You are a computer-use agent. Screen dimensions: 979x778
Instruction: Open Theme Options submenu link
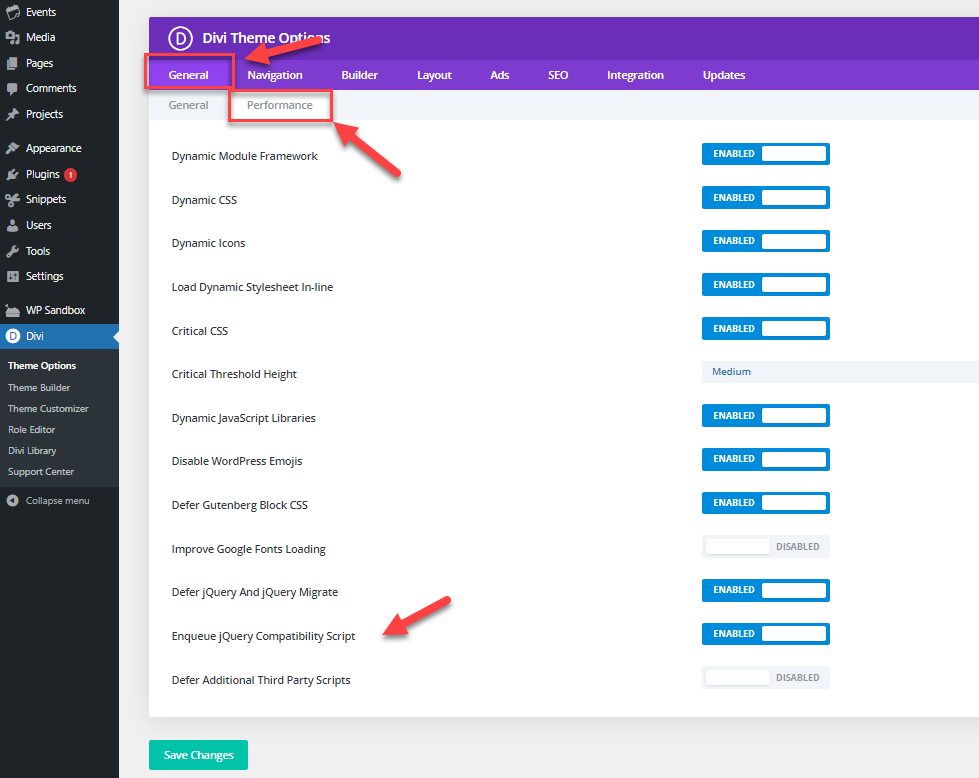click(42, 366)
